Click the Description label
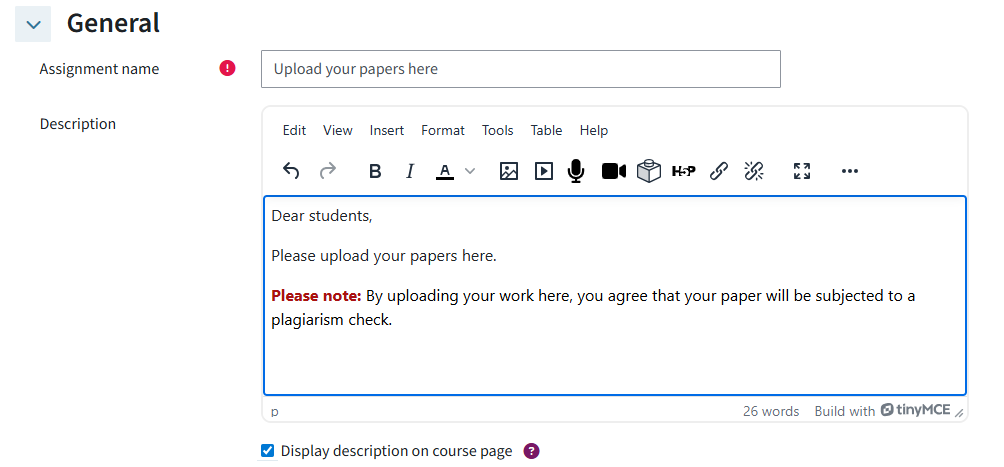1004x467 pixels. pyautogui.click(x=77, y=124)
